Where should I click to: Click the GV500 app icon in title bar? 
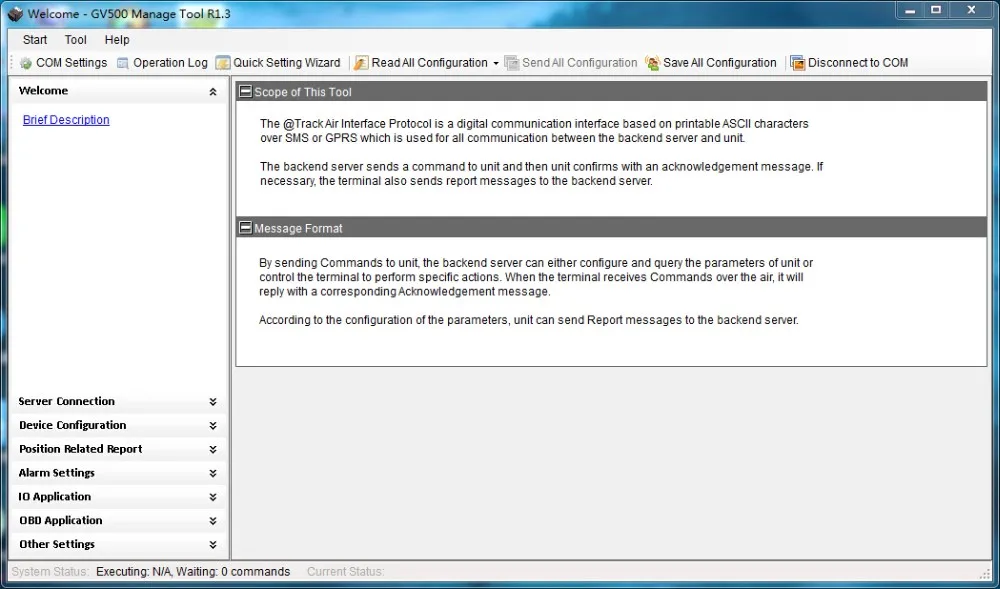coord(15,14)
